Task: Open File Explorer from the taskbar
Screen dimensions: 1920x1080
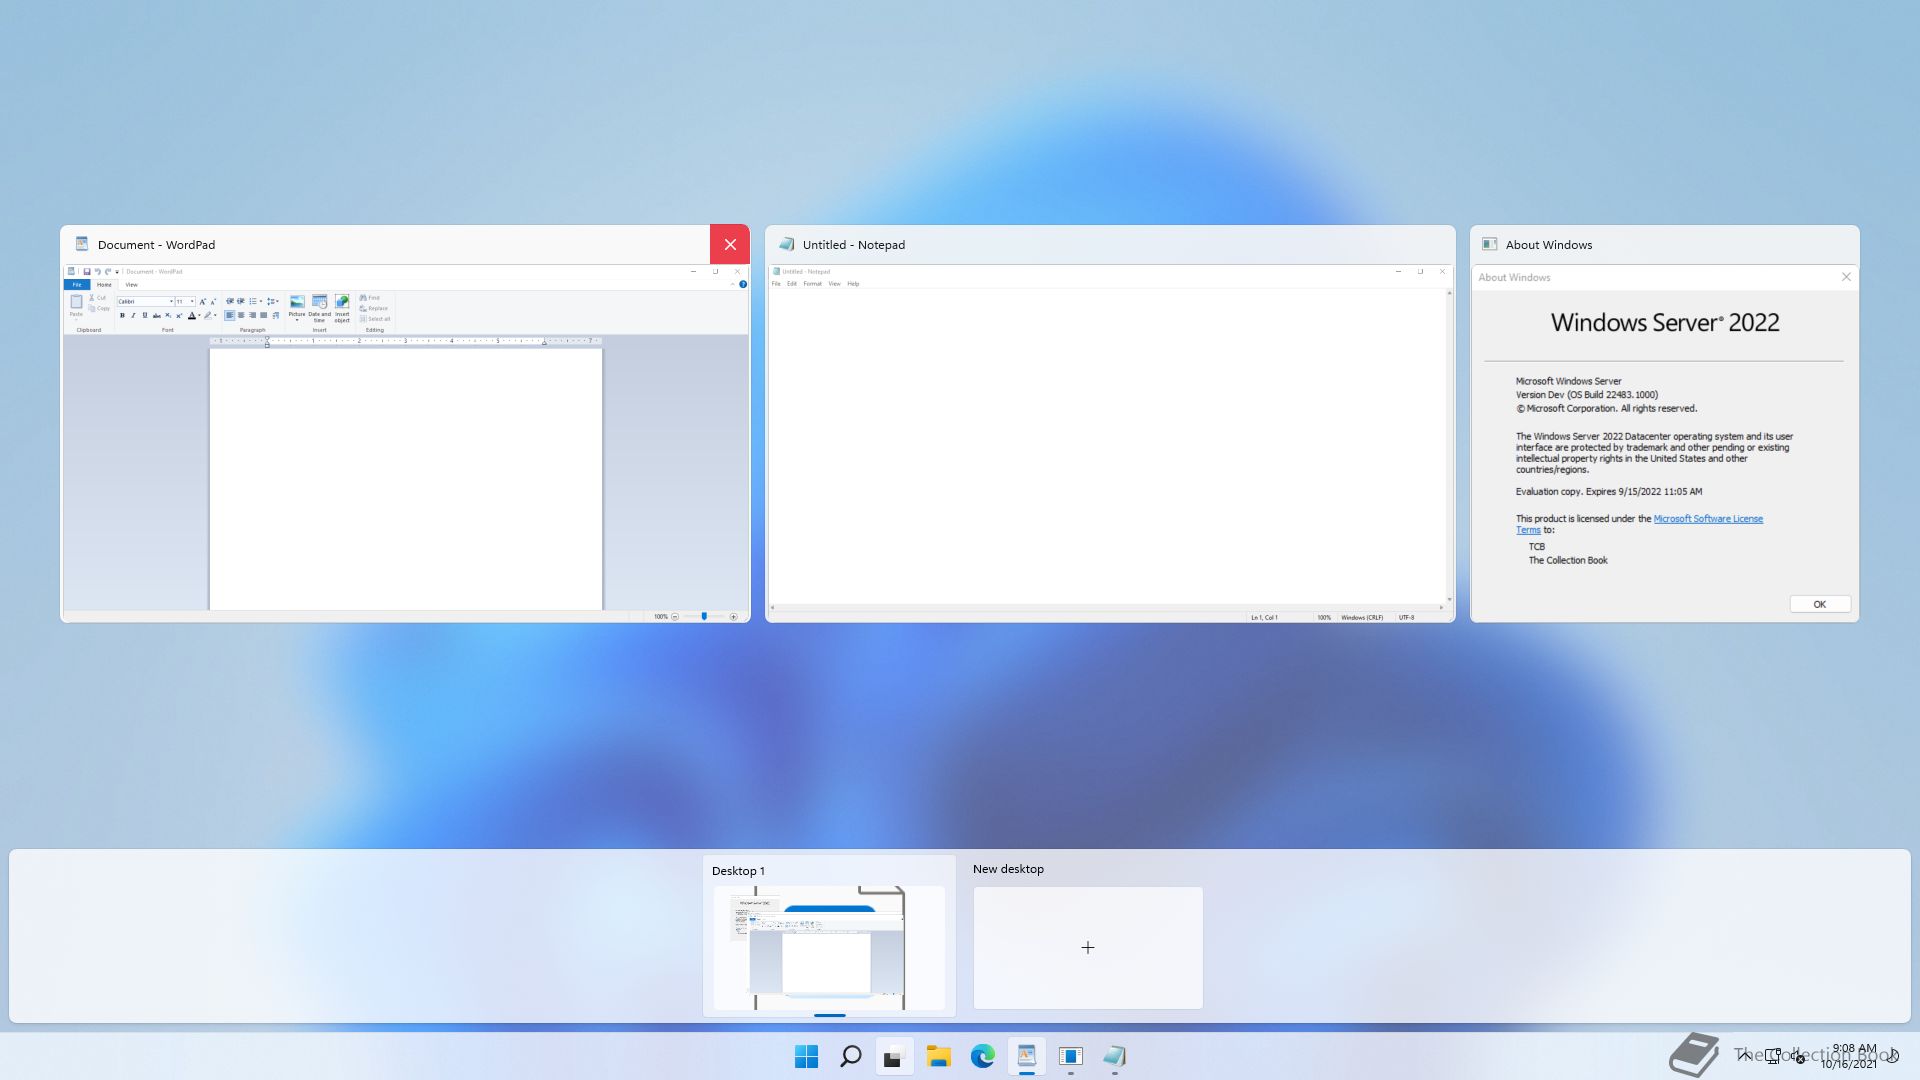Action: (938, 1056)
